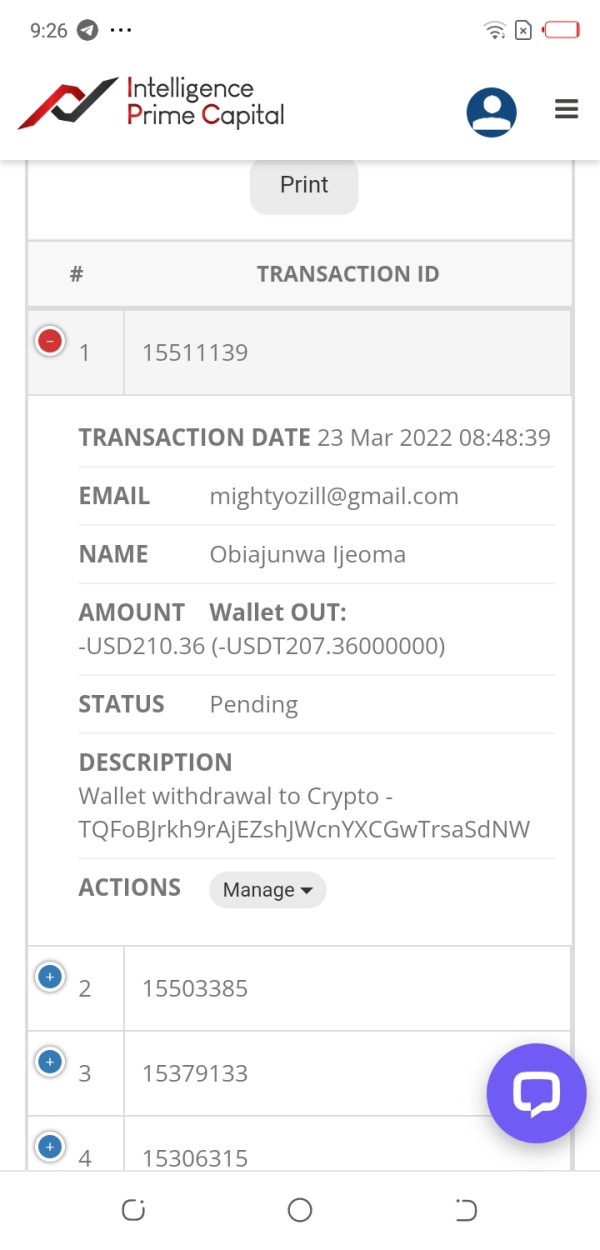The height and width of the screenshot is (1250, 600).
Task: Expand transaction row 3 details
Action: (50, 1061)
